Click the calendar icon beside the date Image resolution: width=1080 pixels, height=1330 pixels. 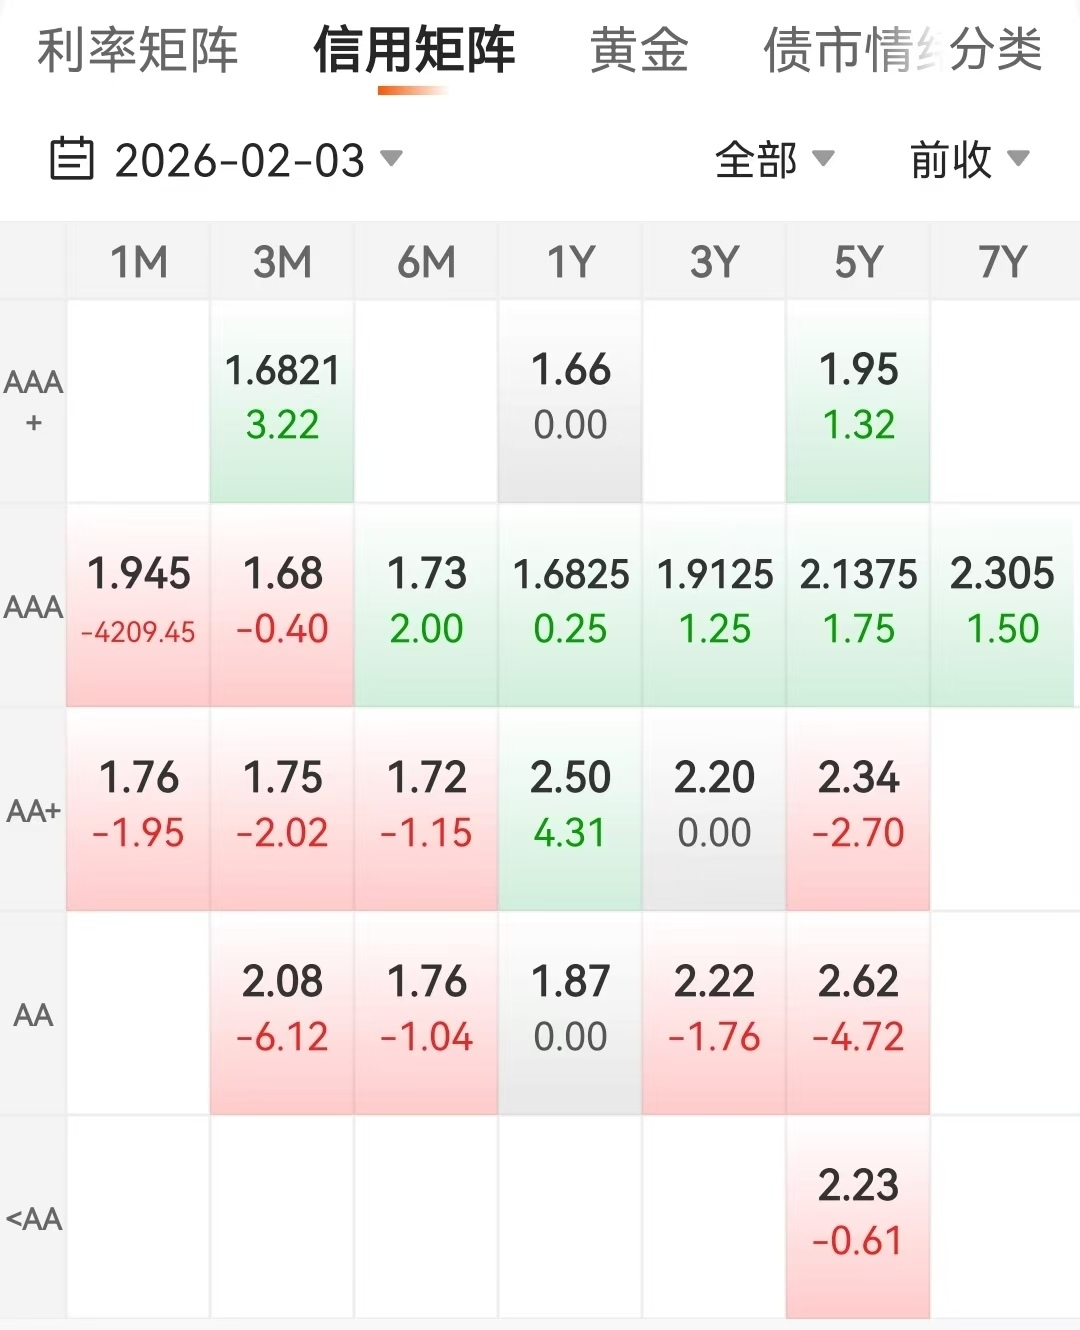(x=71, y=159)
